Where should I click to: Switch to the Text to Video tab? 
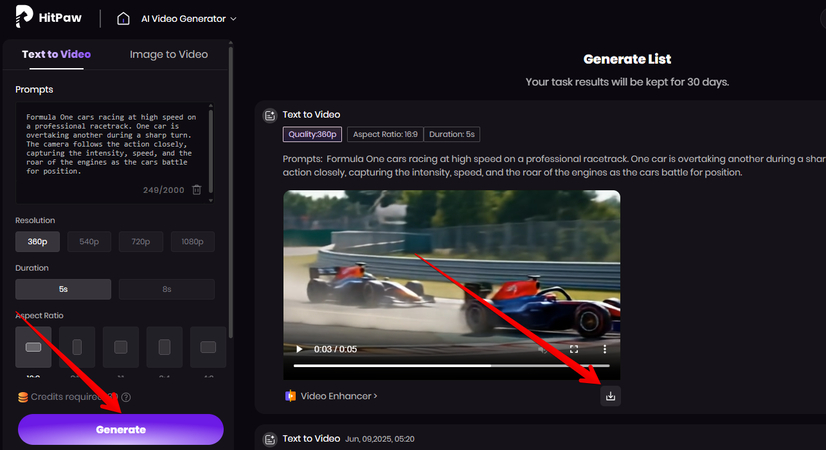click(56, 54)
